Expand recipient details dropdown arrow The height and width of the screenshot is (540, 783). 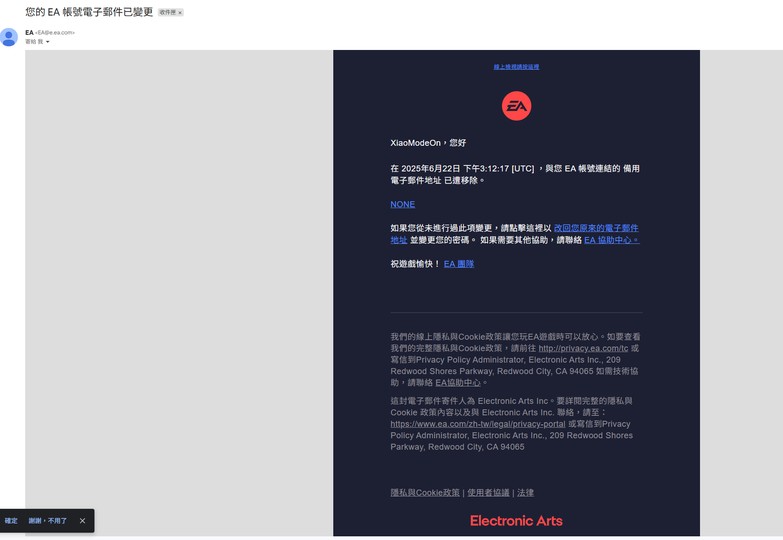coord(47,42)
